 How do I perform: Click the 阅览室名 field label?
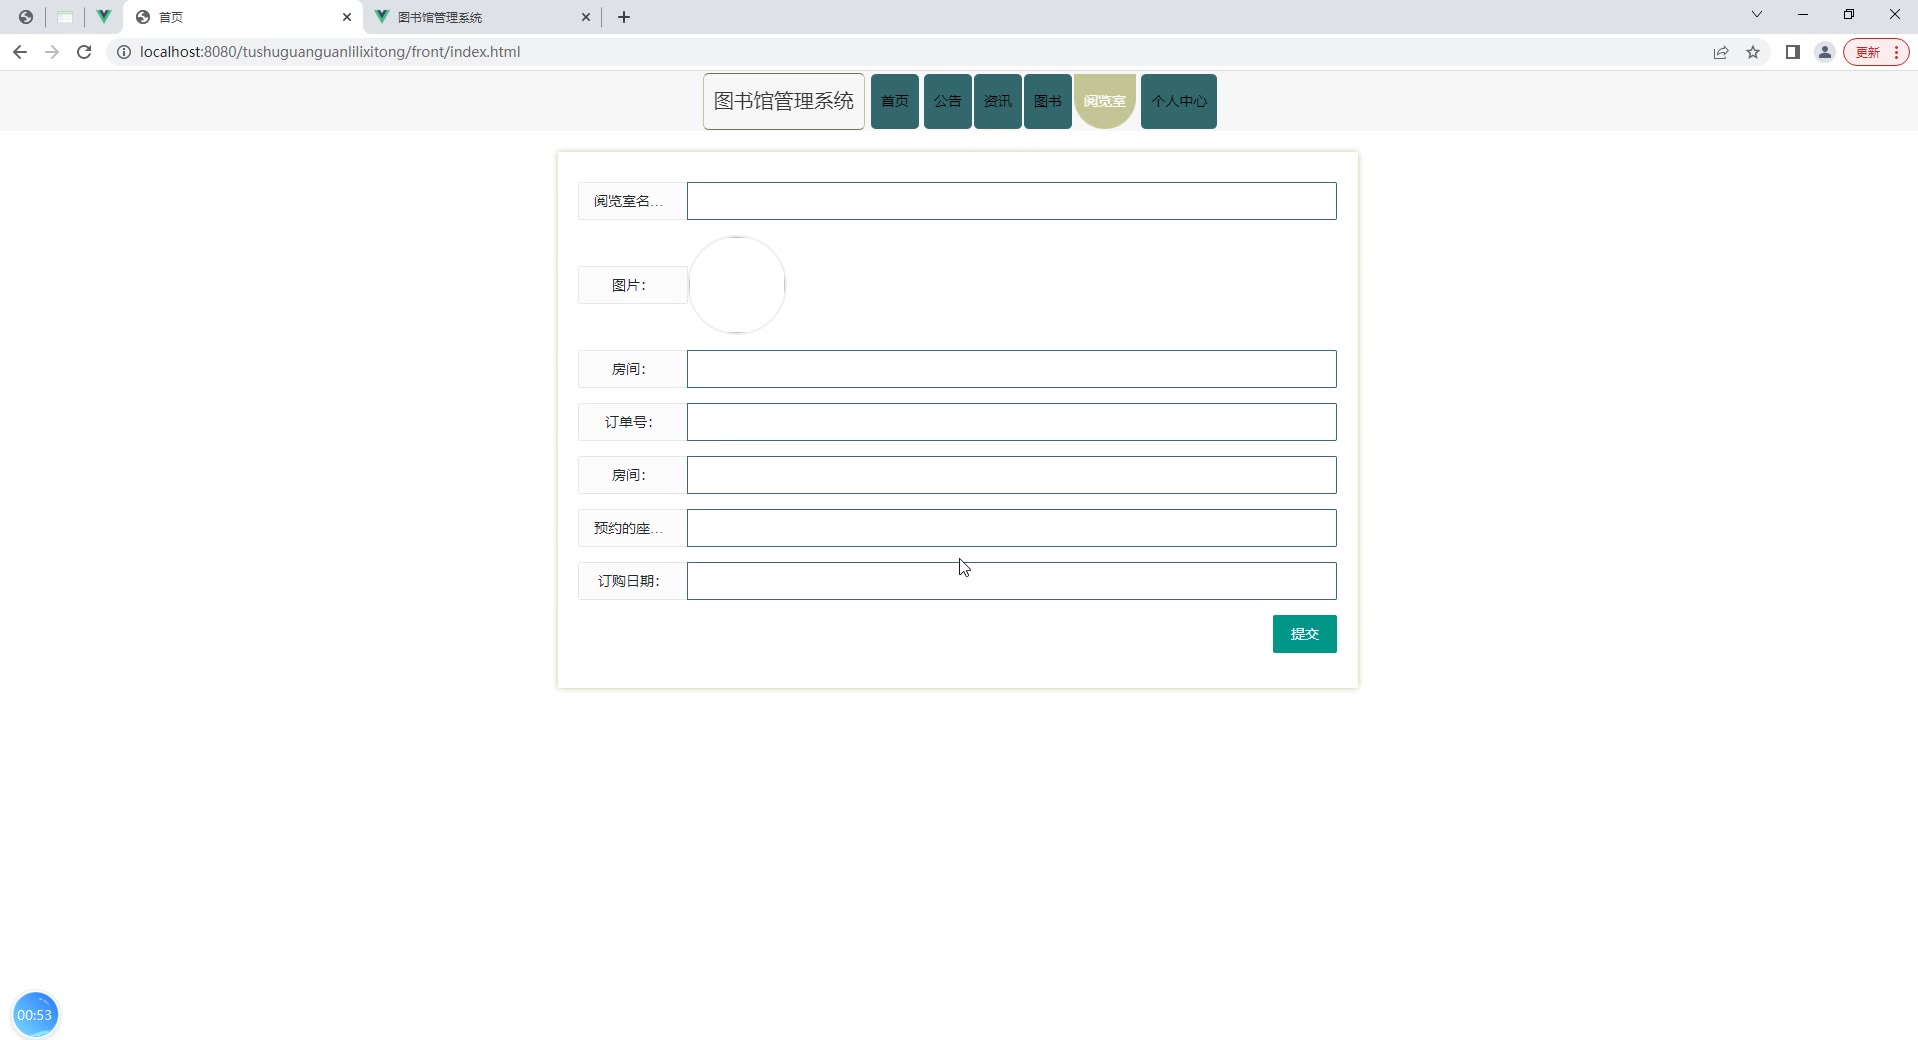pos(632,201)
